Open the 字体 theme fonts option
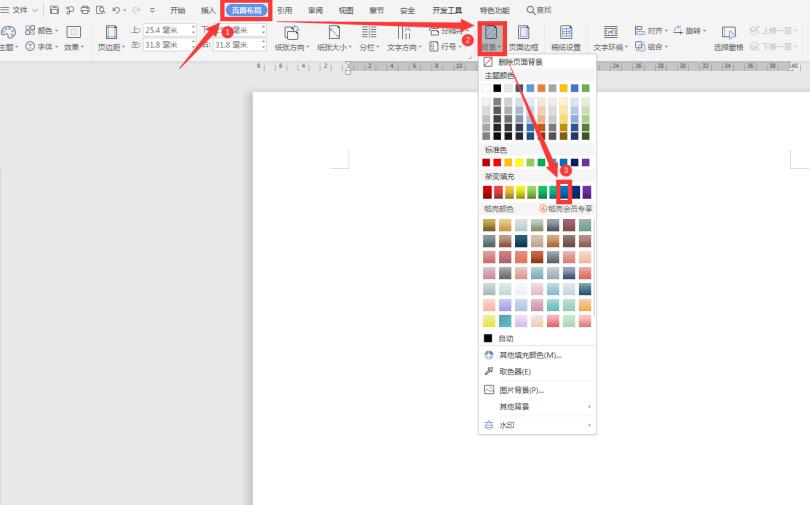The height and width of the screenshot is (505, 810). (x=41, y=46)
